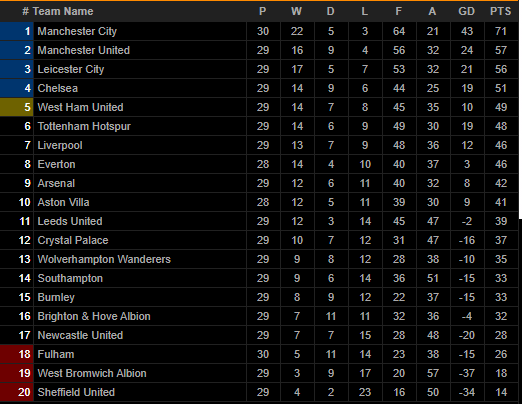Open West Ham United team entry

pos(80,107)
